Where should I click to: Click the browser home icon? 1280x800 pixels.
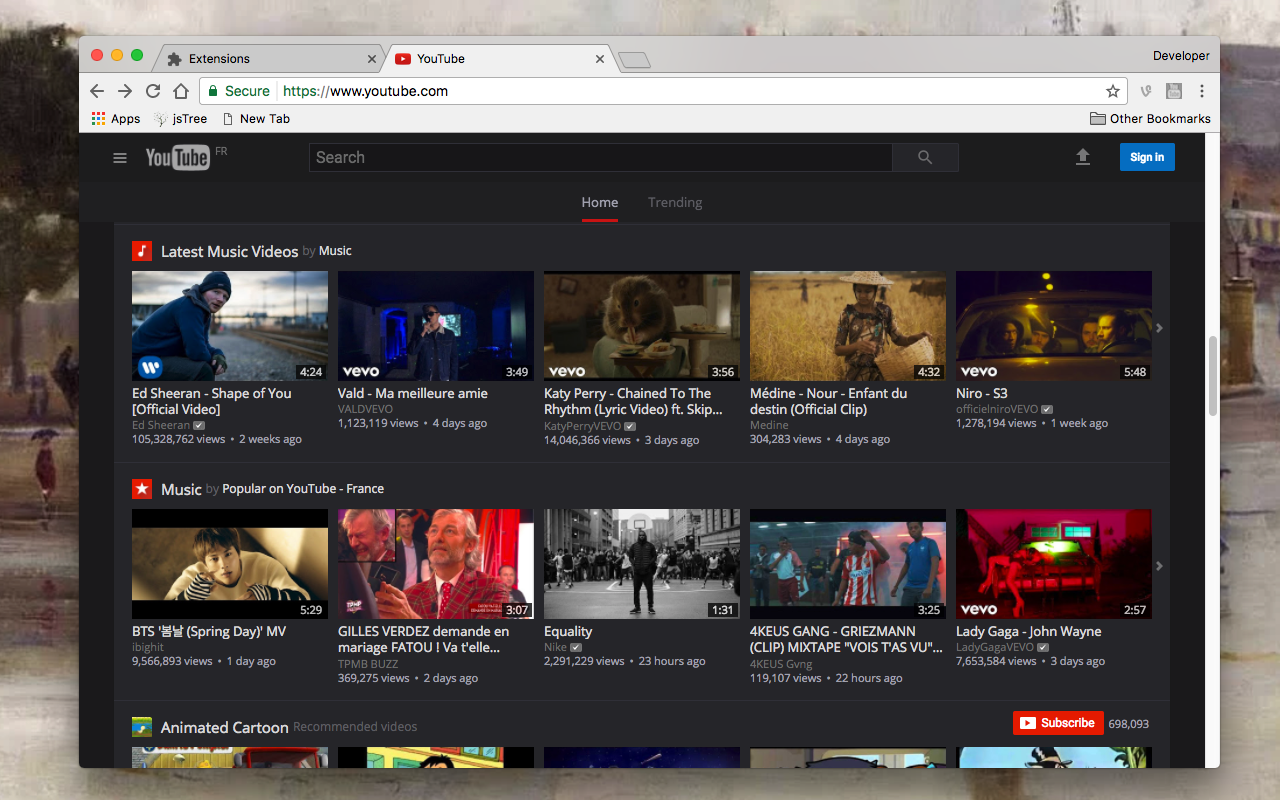(x=180, y=90)
